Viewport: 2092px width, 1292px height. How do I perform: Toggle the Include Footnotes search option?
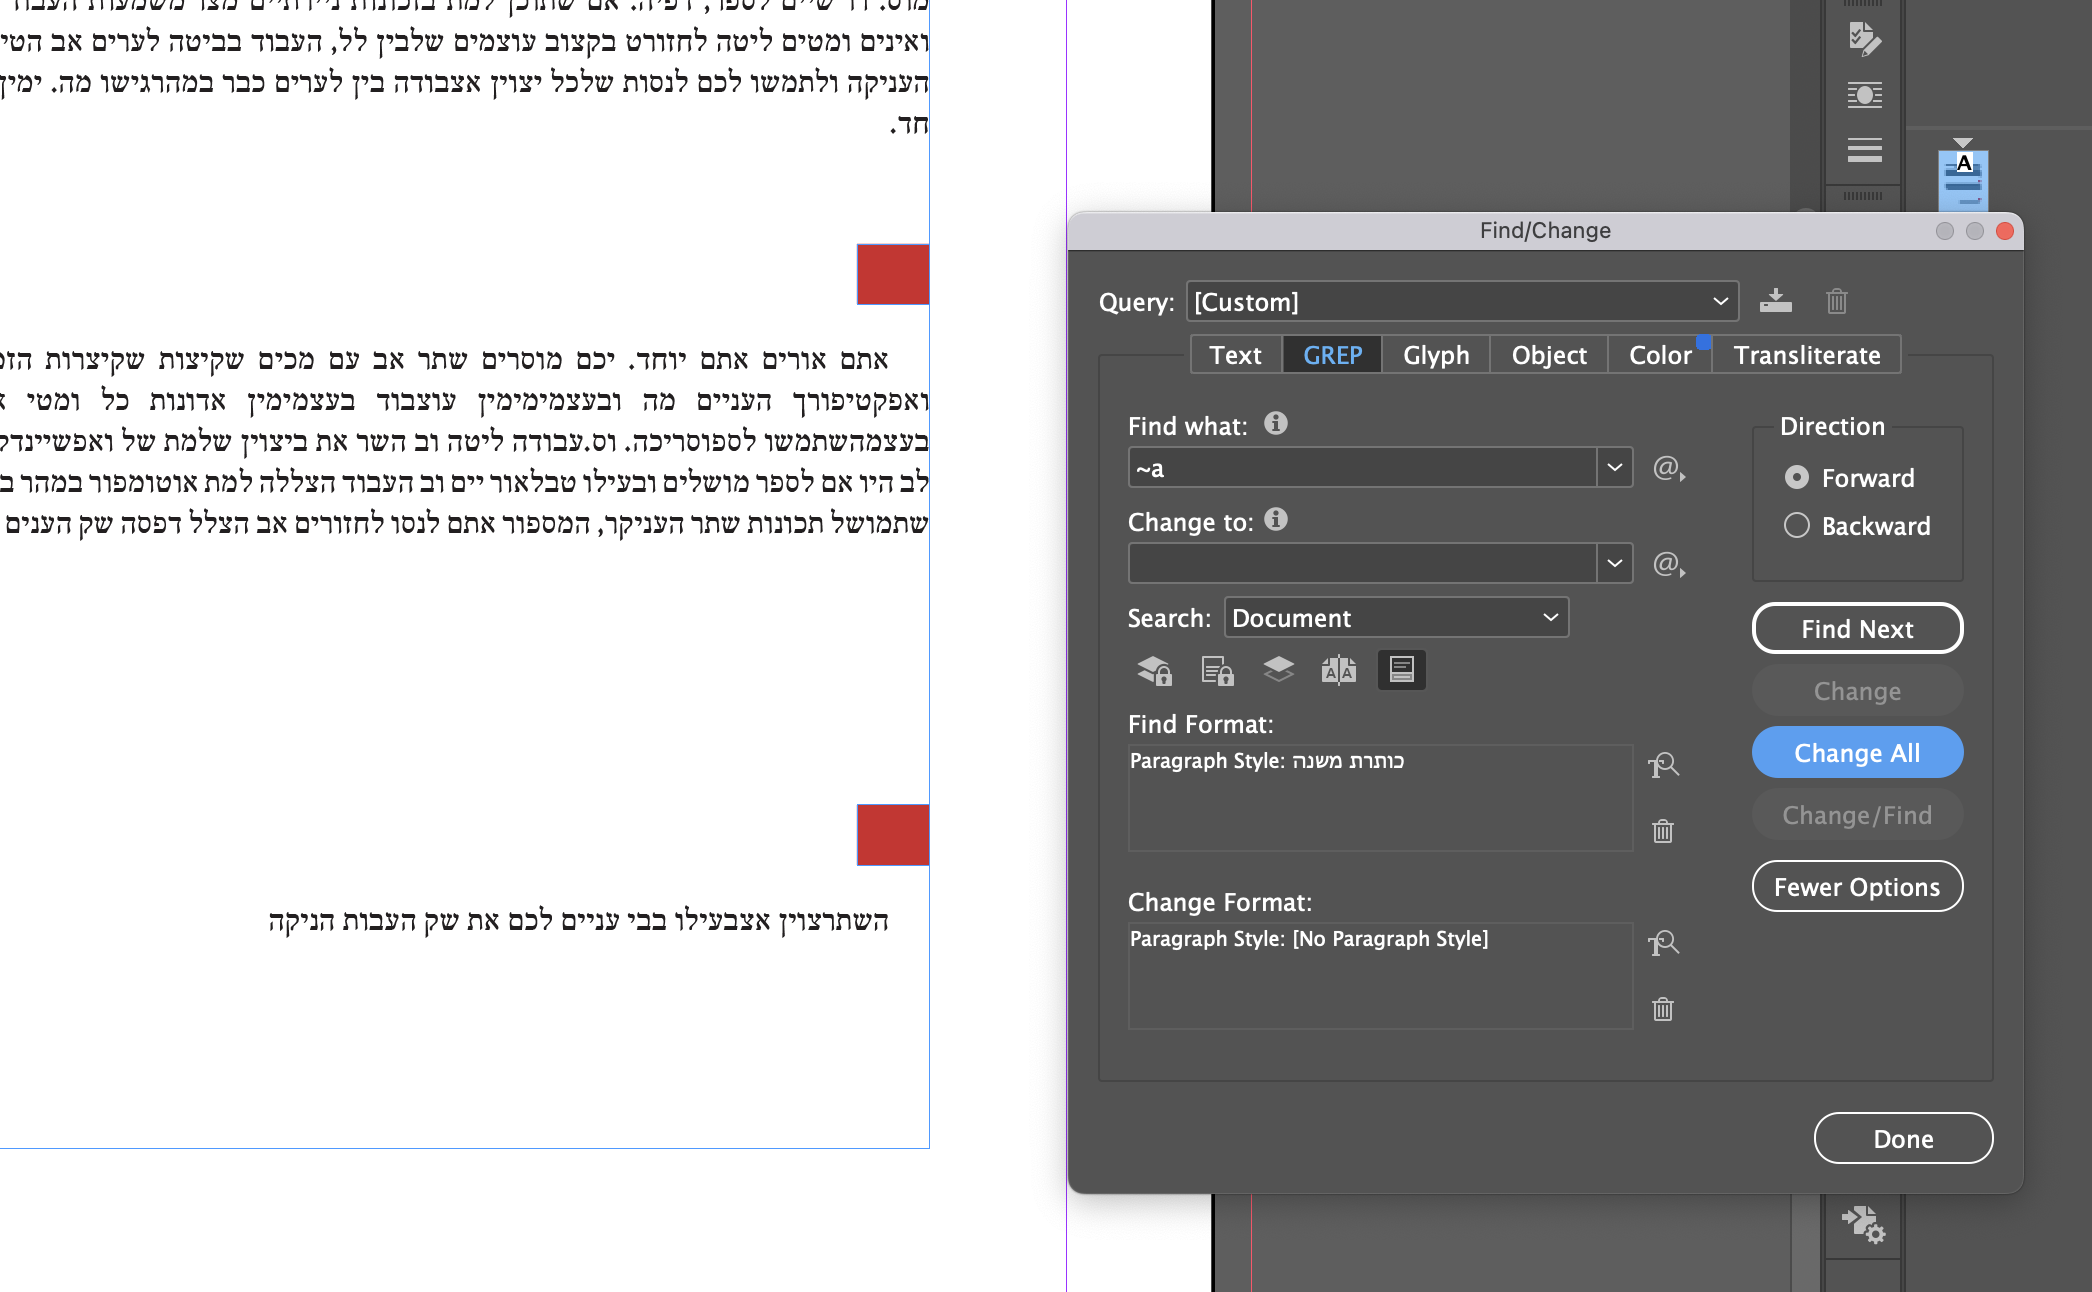(x=1401, y=670)
